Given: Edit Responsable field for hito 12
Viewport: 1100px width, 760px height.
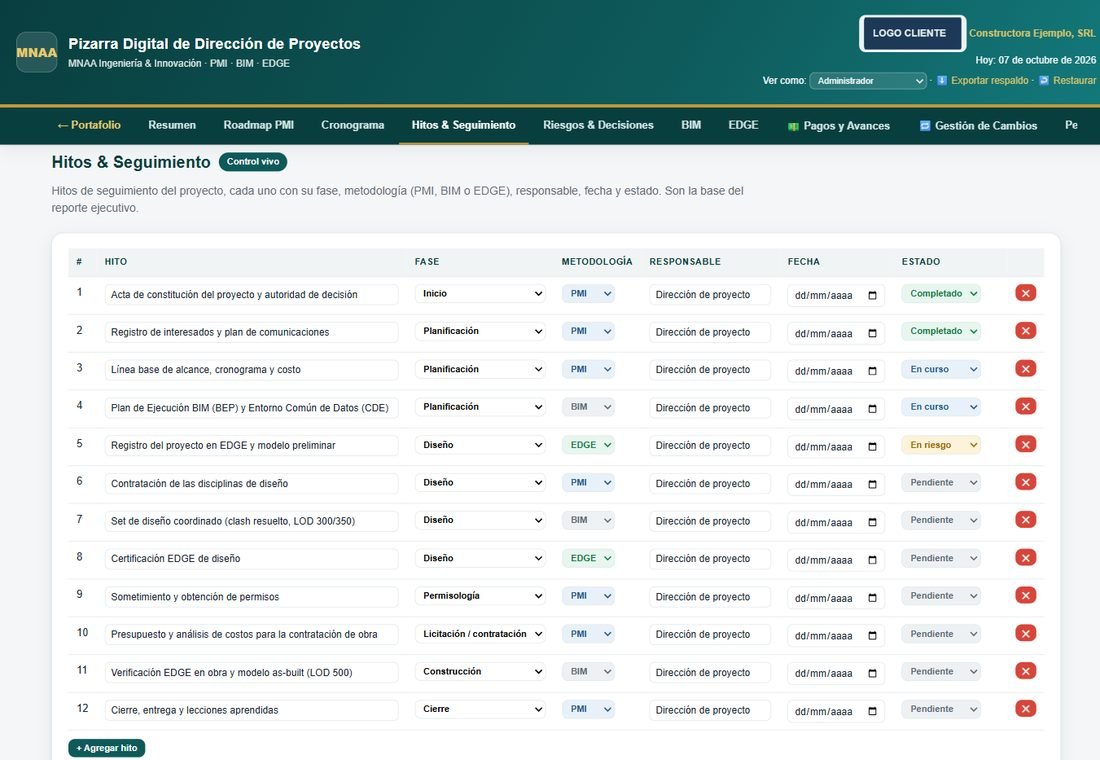Looking at the screenshot, I should (x=709, y=710).
